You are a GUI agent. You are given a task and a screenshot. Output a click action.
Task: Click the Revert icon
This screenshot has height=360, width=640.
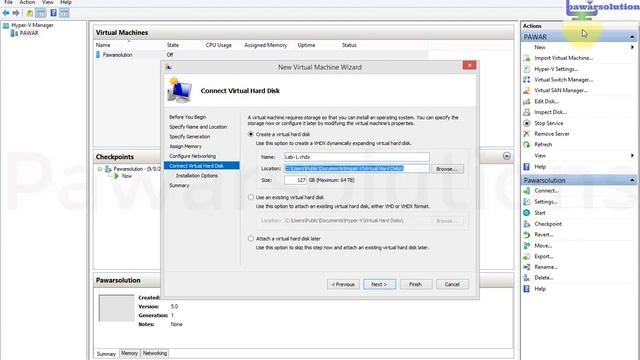click(527, 235)
